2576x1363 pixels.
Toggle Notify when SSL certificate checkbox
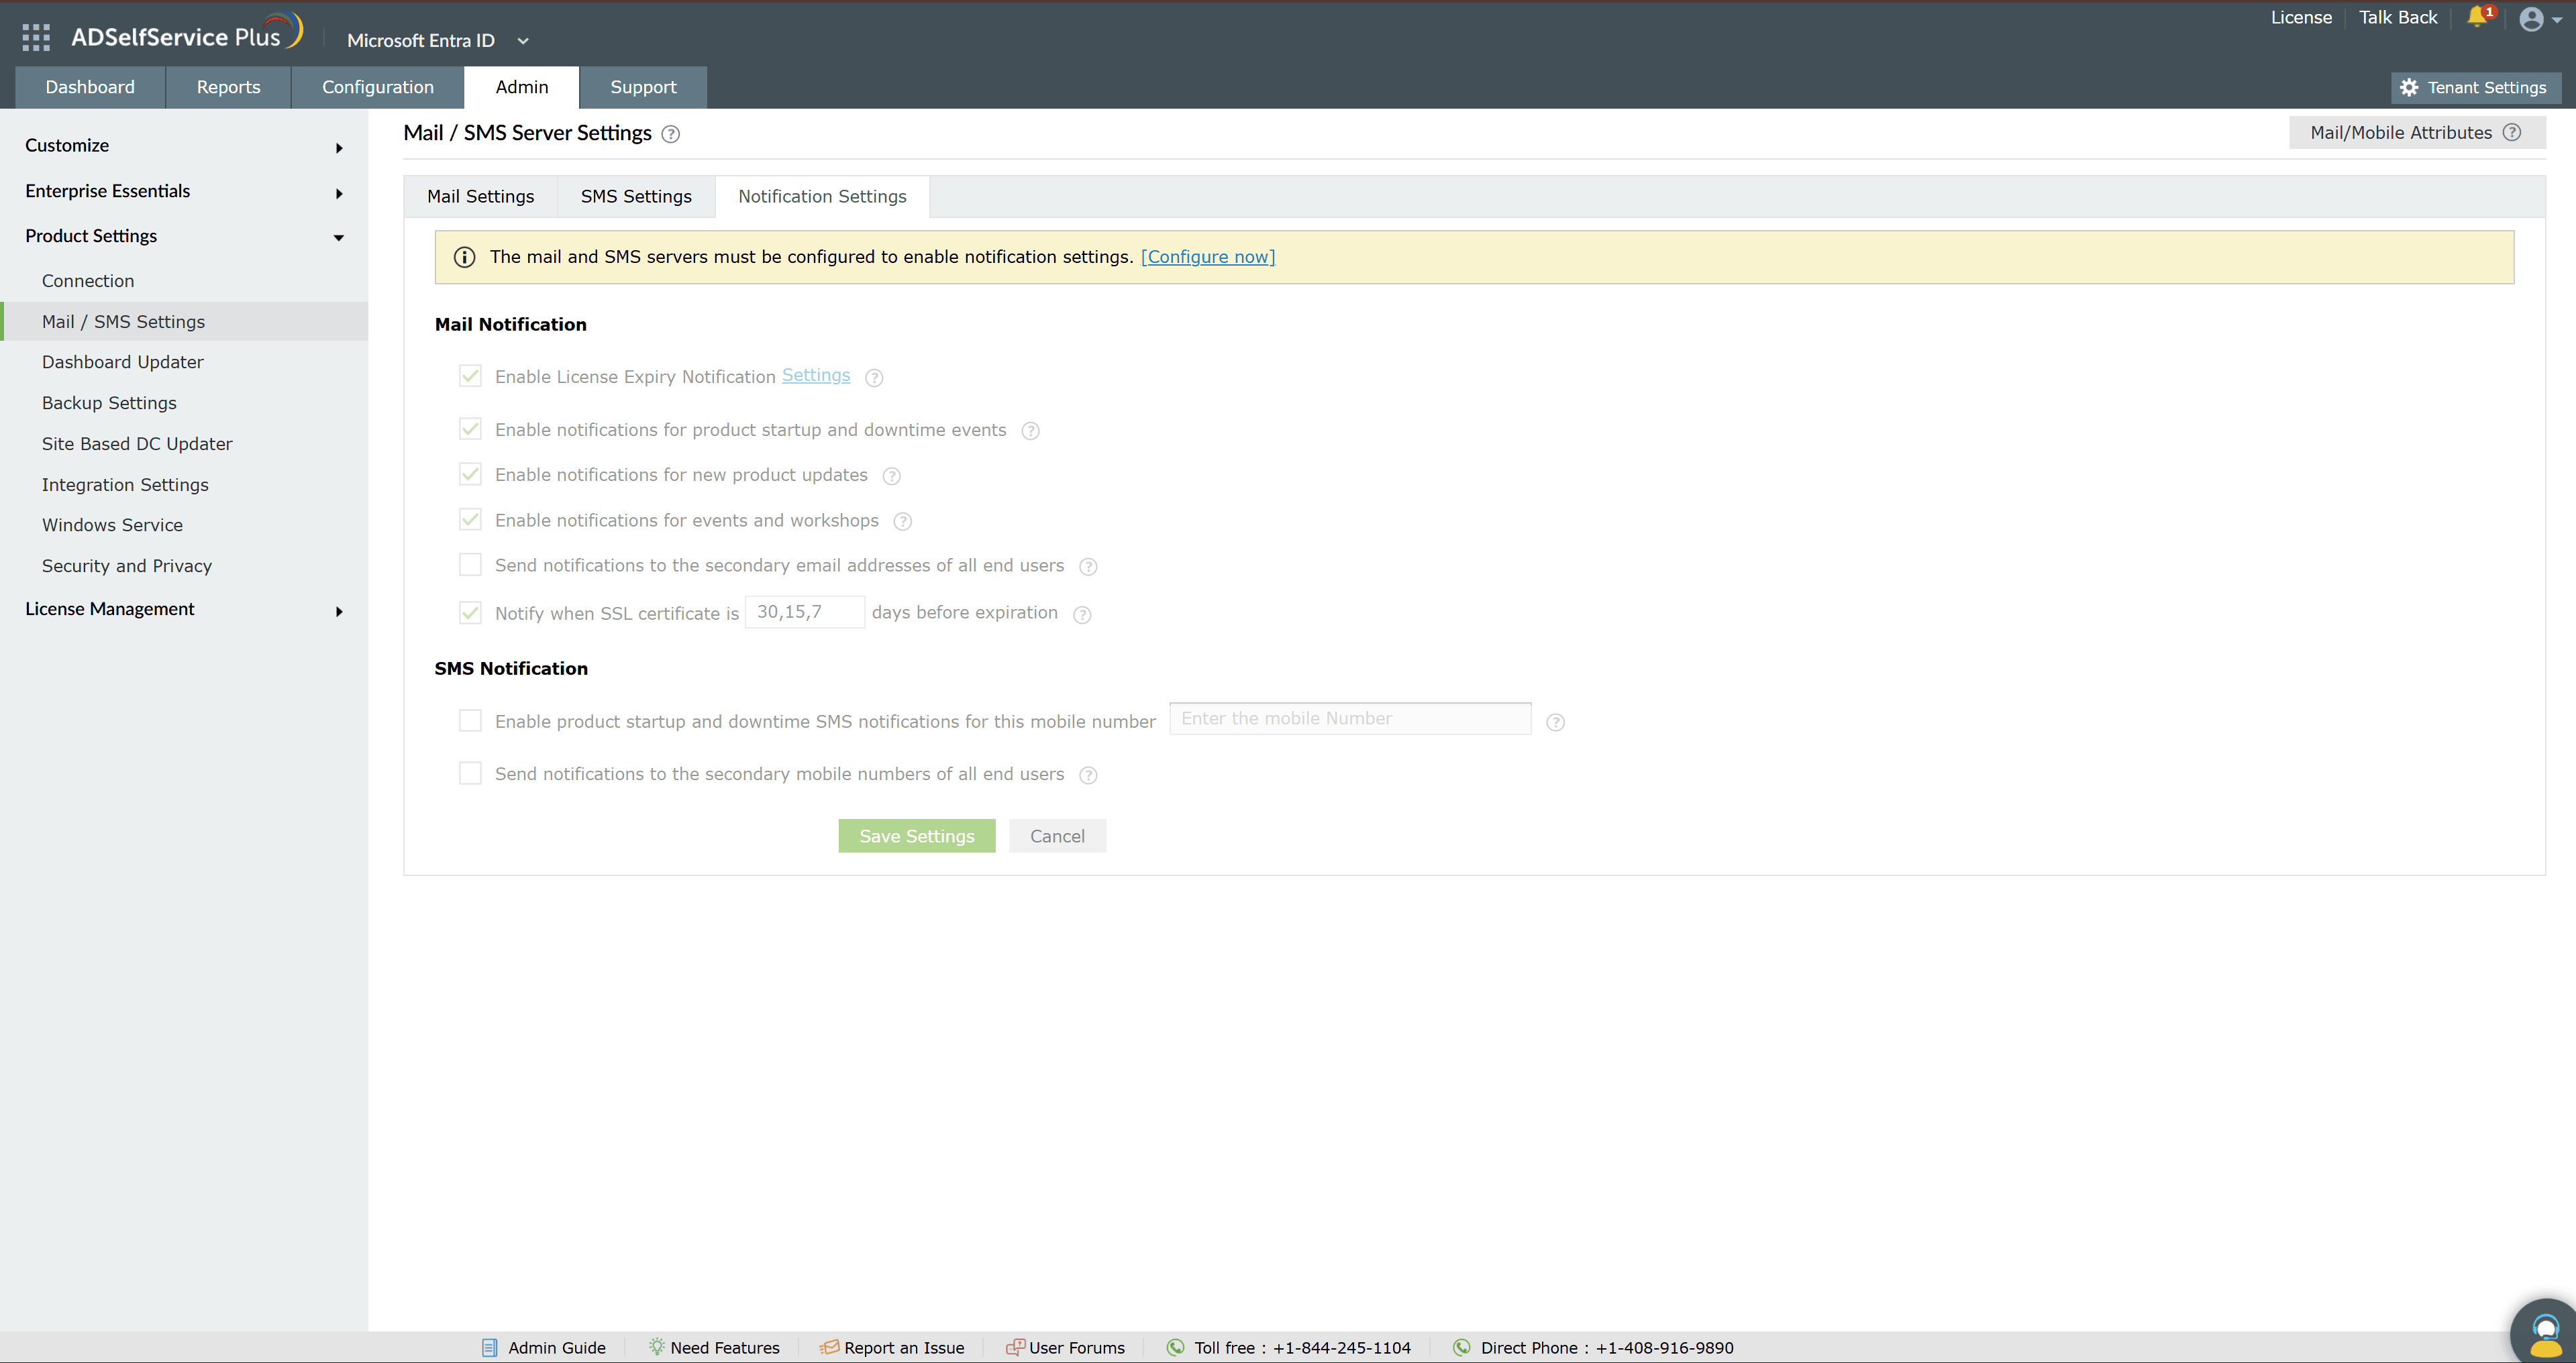pyautogui.click(x=470, y=613)
